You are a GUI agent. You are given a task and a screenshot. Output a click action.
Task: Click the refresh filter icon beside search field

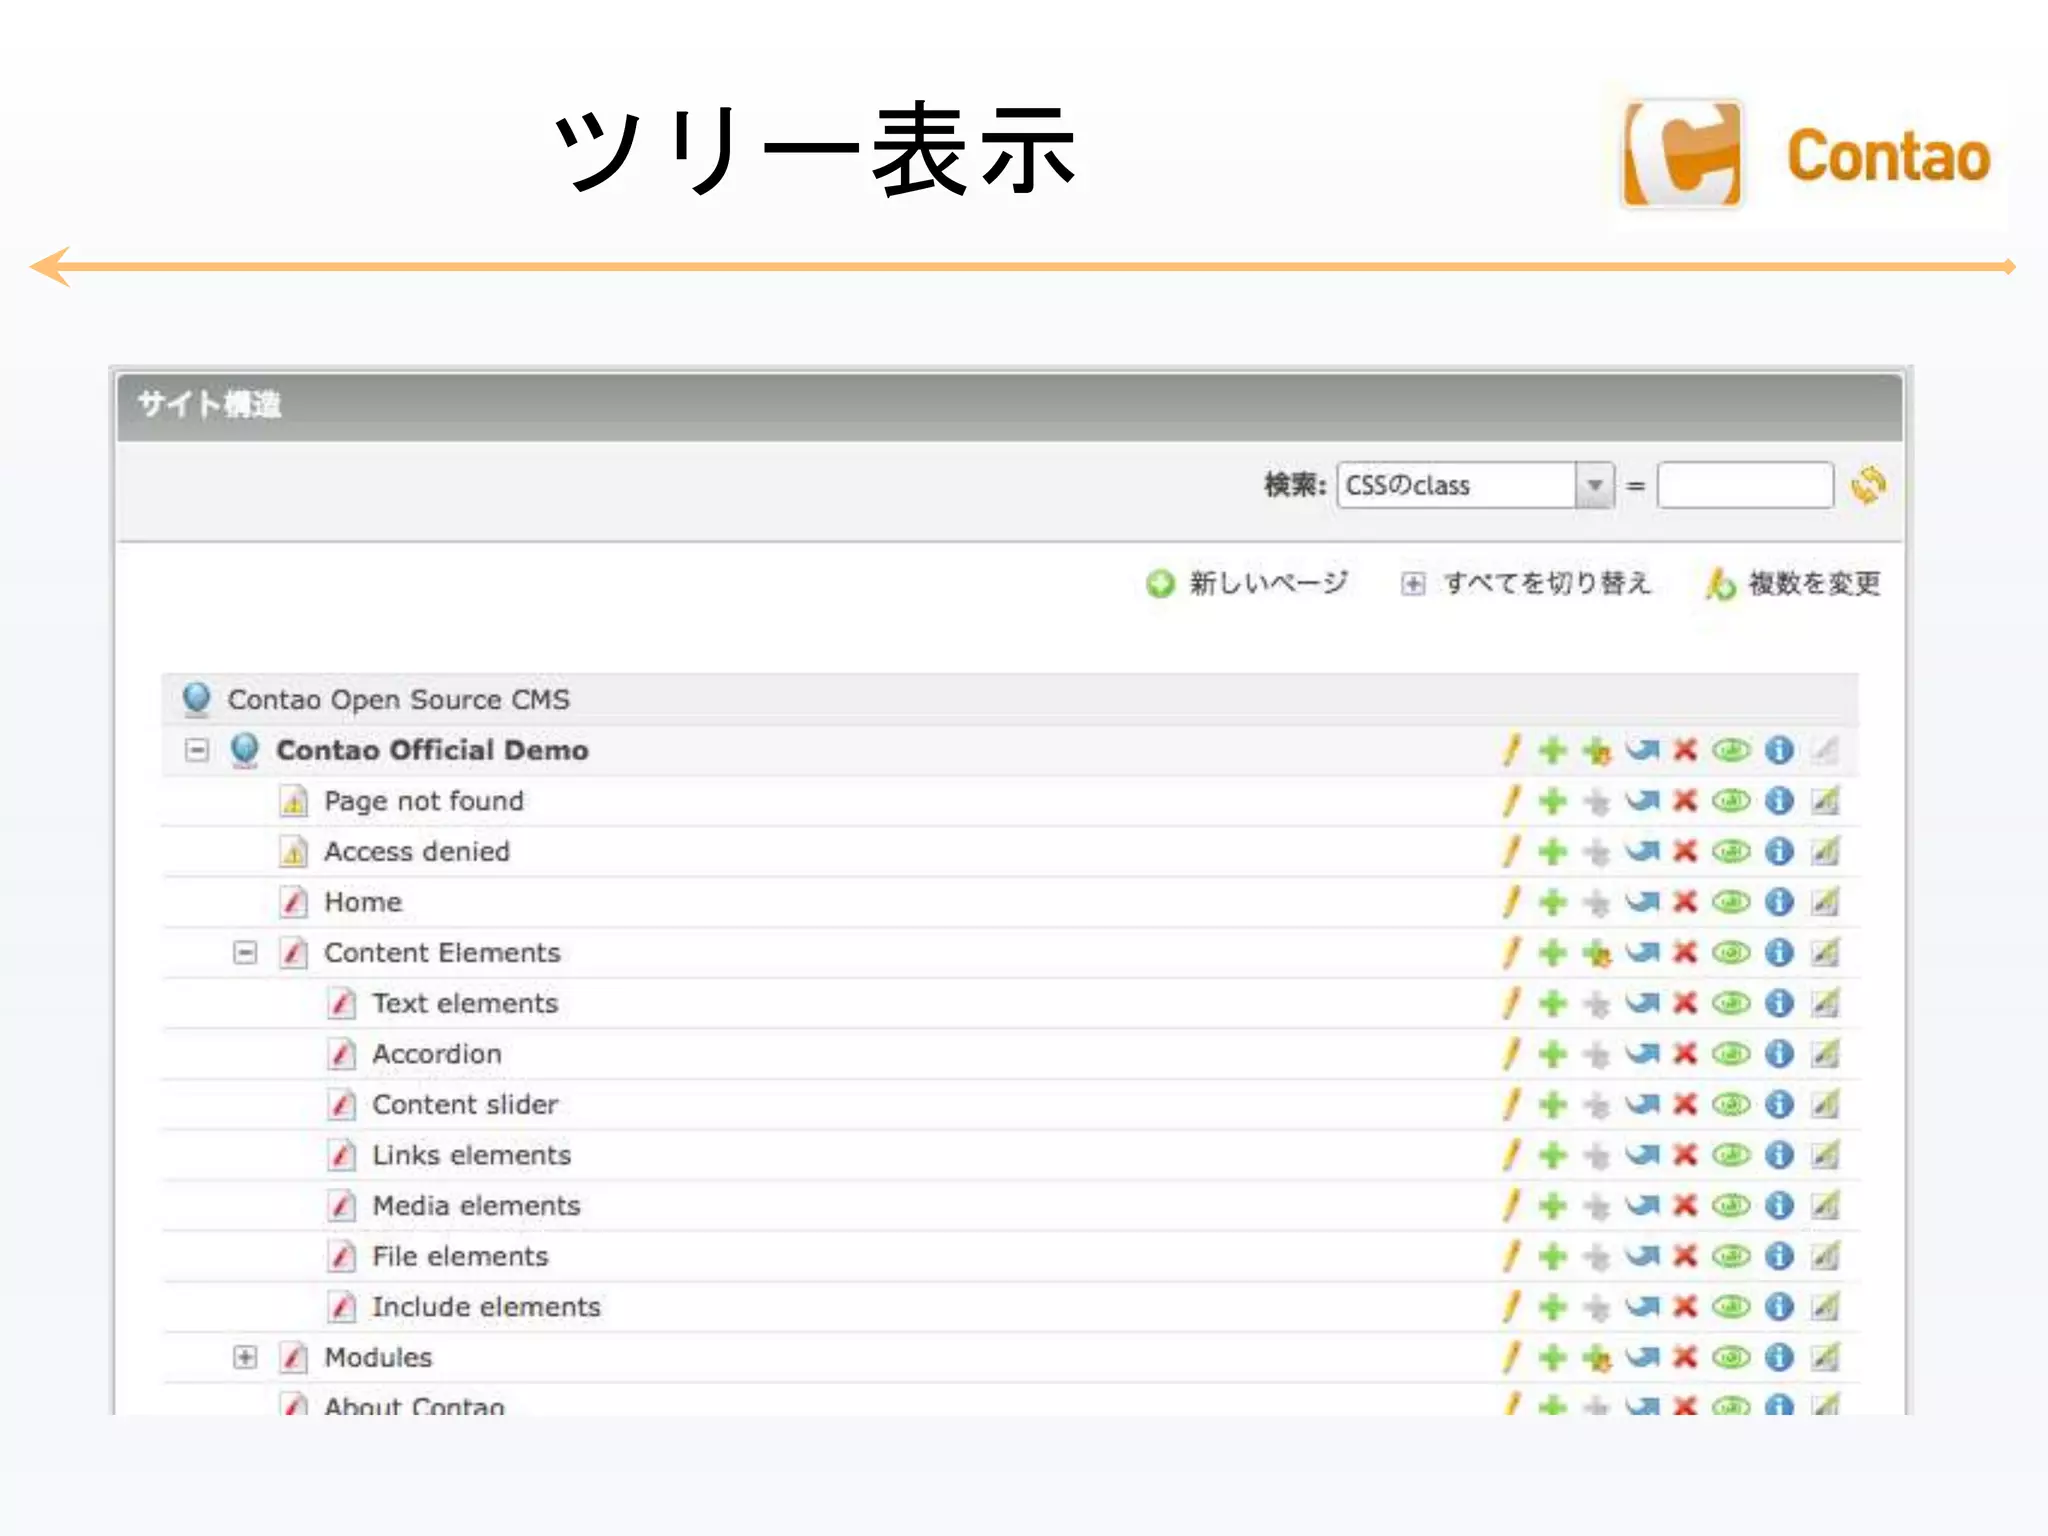point(1868,486)
